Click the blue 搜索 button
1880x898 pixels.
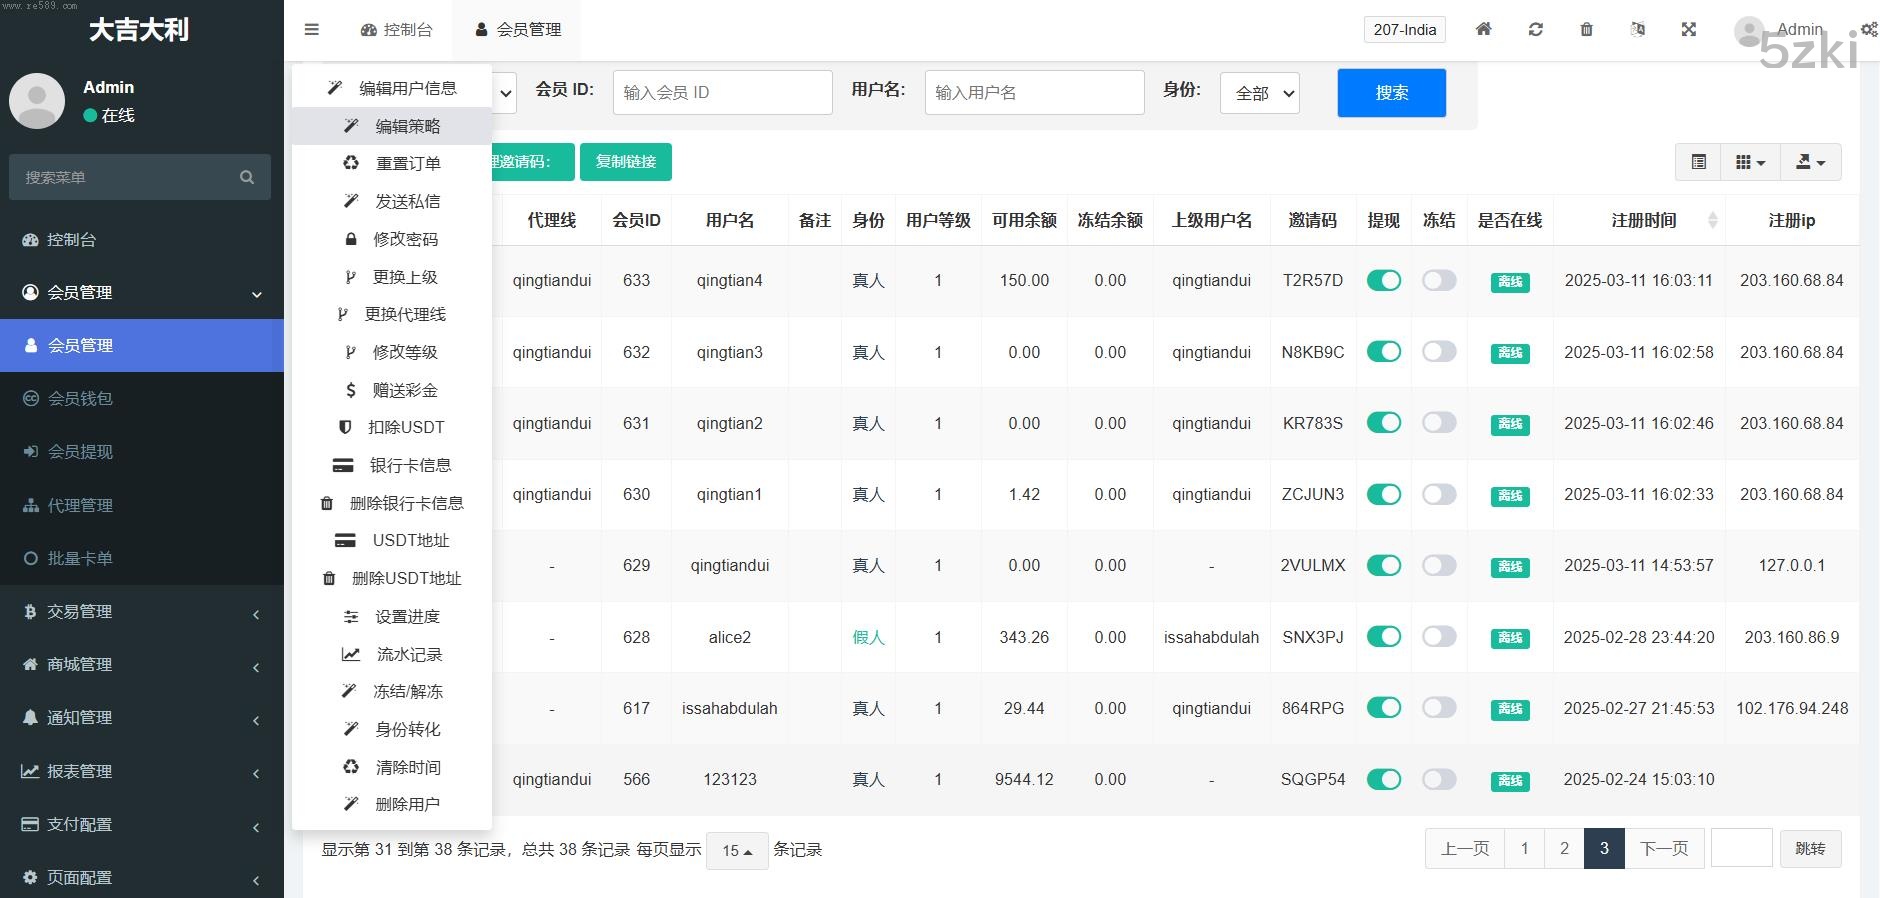tap(1391, 93)
